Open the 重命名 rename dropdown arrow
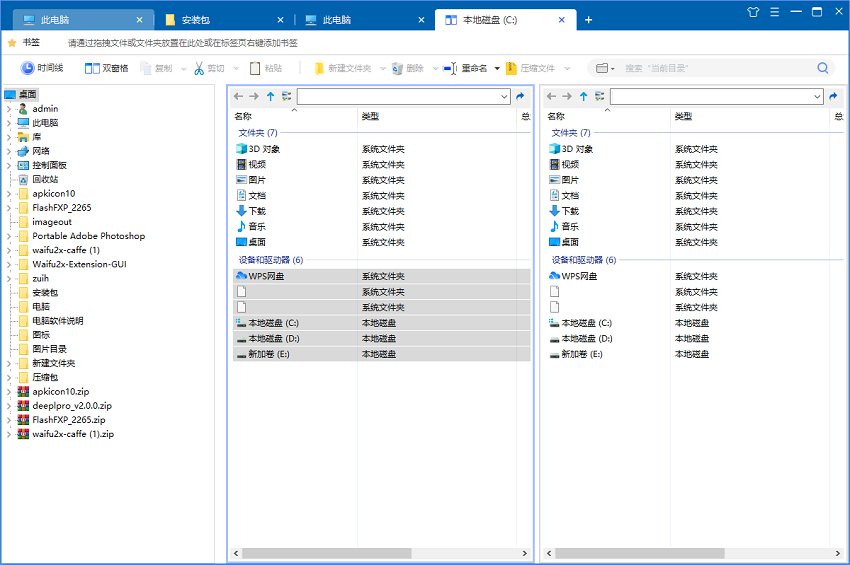The width and height of the screenshot is (850, 565). pos(497,69)
